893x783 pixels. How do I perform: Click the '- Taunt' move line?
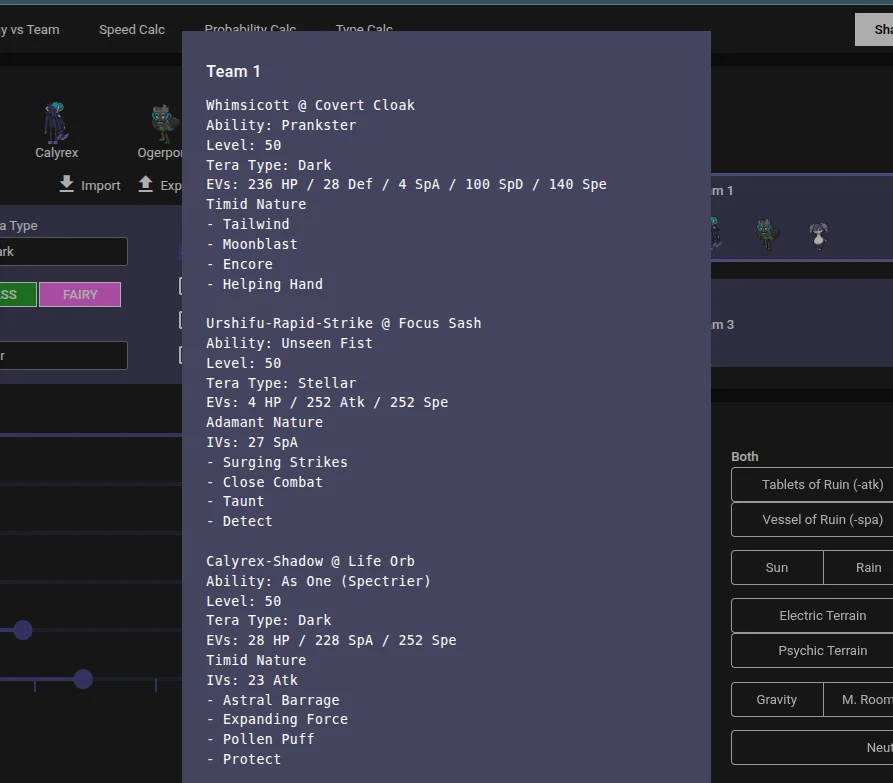pyautogui.click(x=235, y=502)
